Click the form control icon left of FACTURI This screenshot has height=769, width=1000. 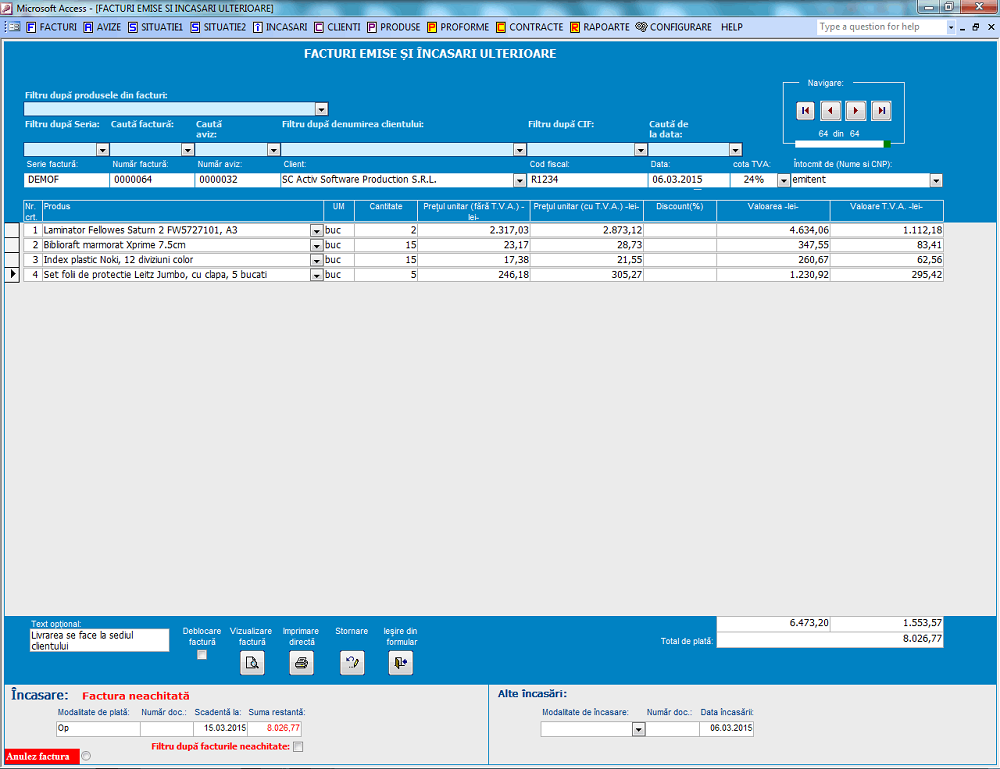(13, 27)
